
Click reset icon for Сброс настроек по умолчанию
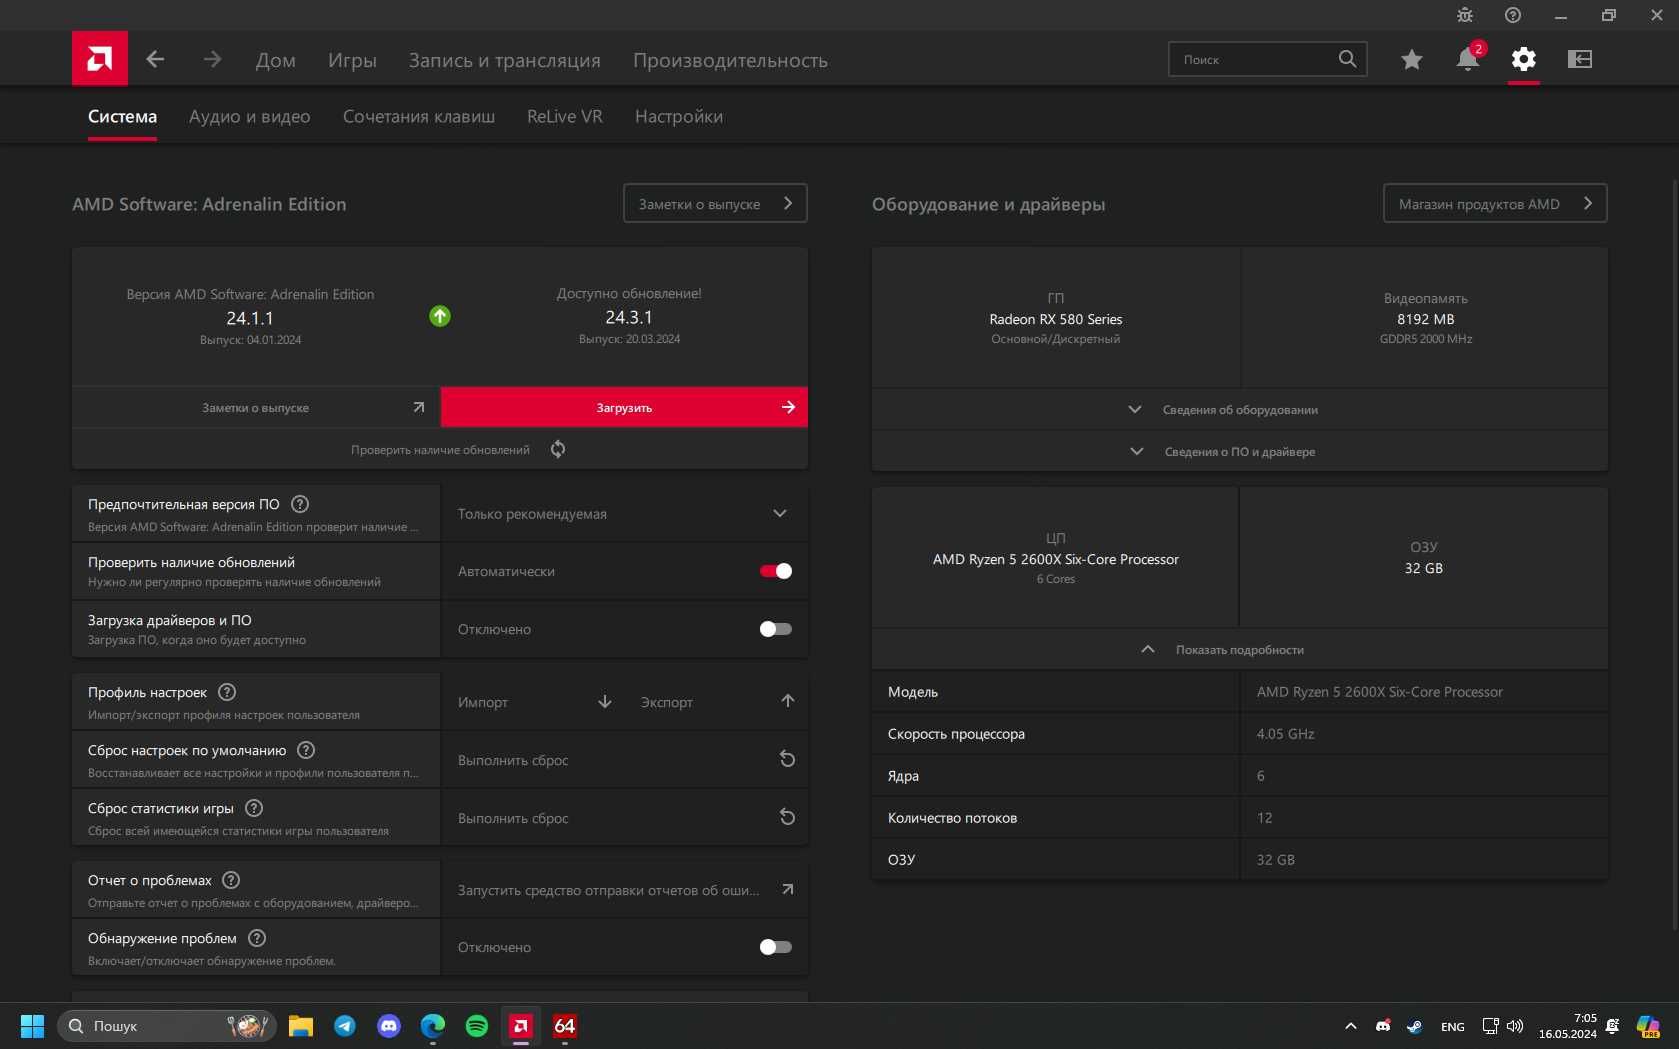pos(788,759)
